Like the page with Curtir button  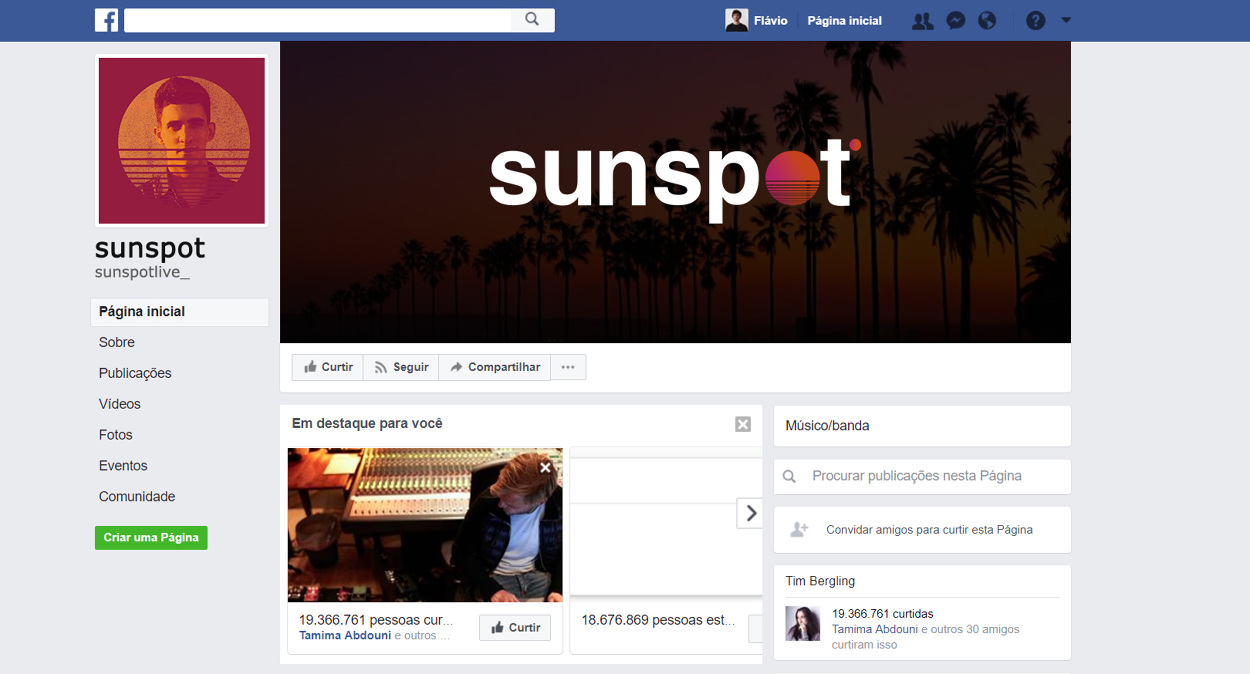click(328, 368)
